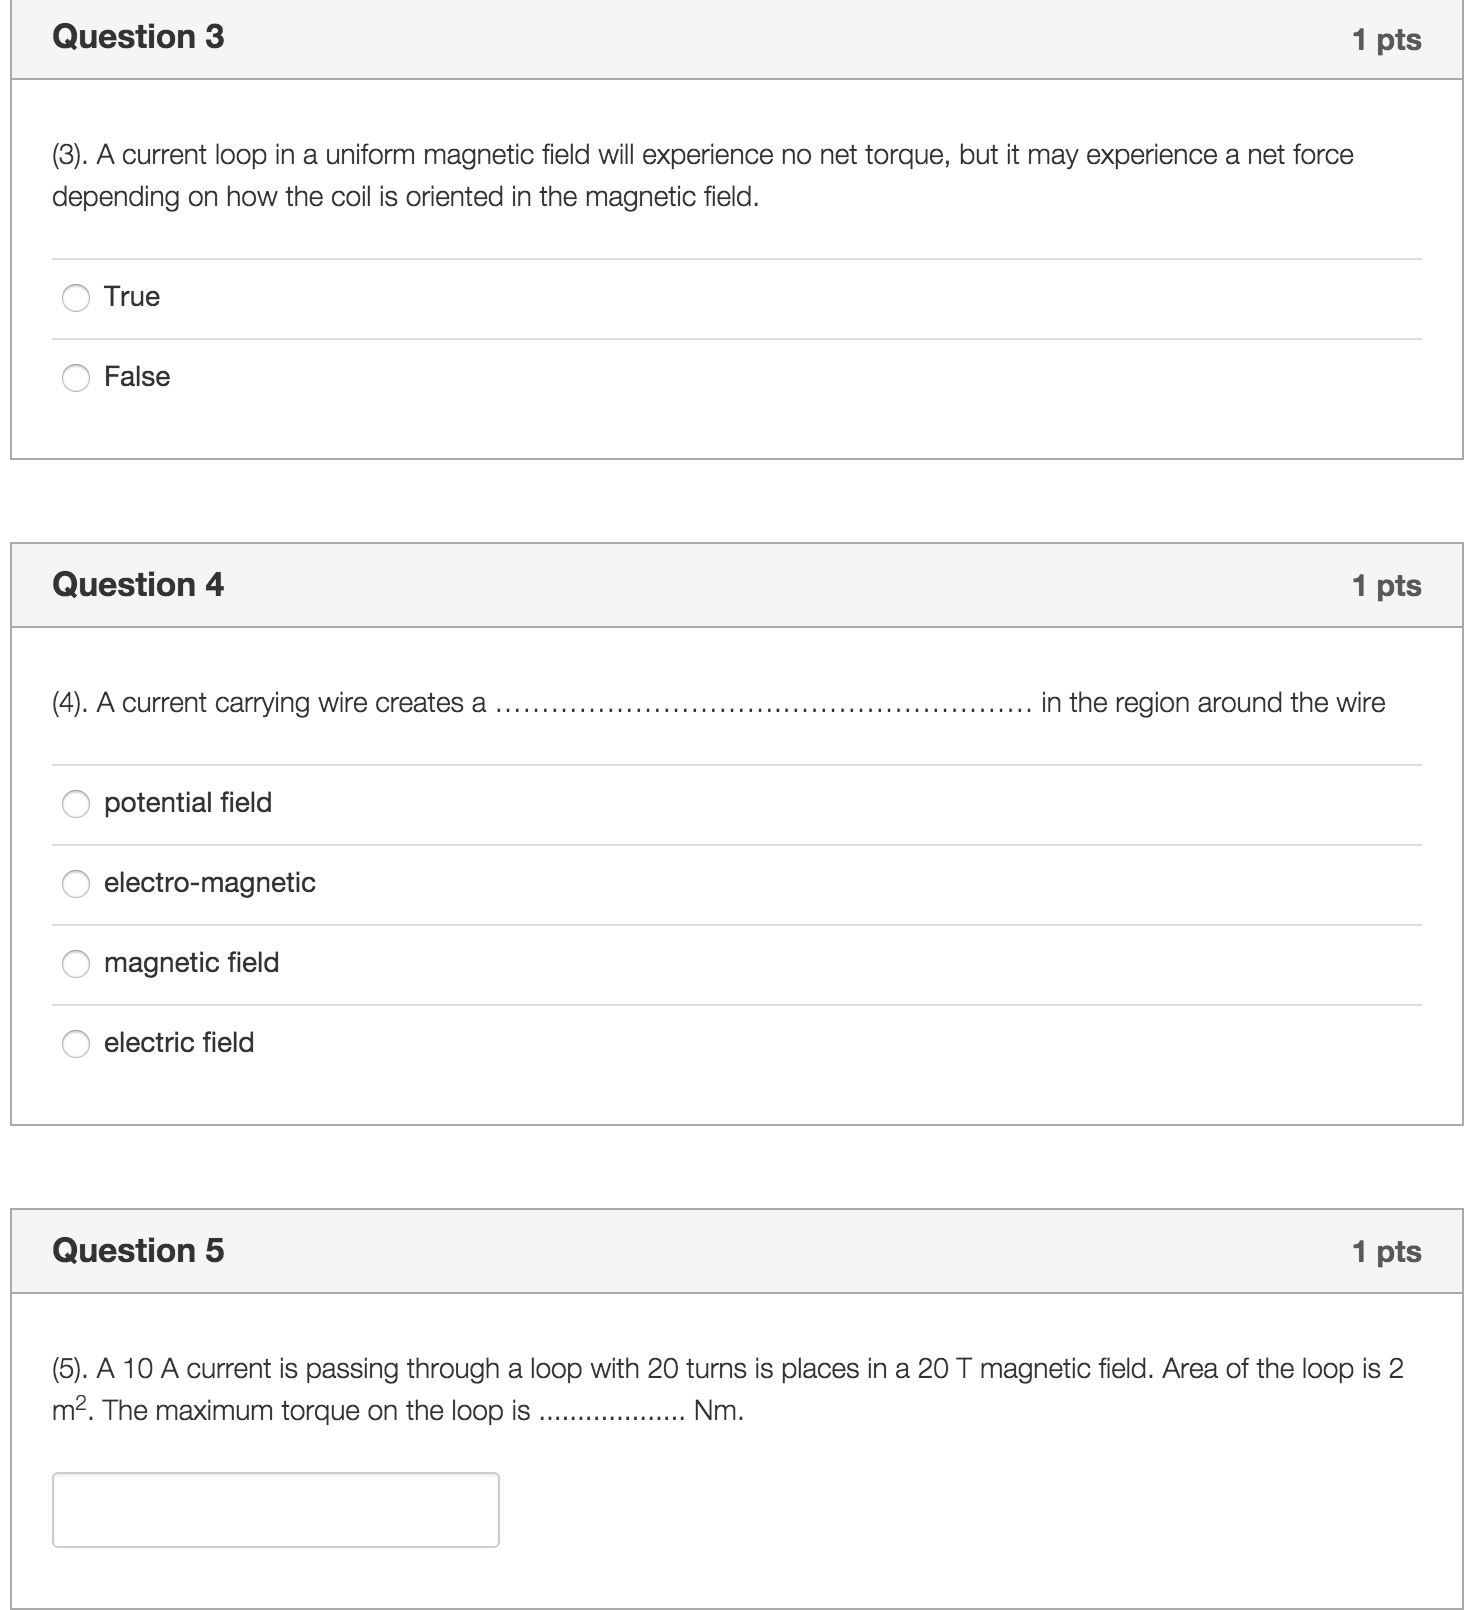Click the Question 5 header

(x=139, y=1250)
